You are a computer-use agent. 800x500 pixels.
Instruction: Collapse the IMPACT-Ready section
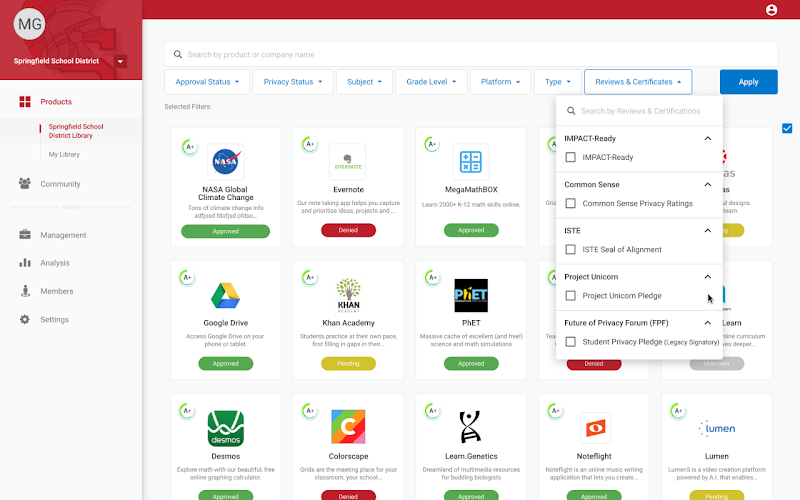point(708,138)
